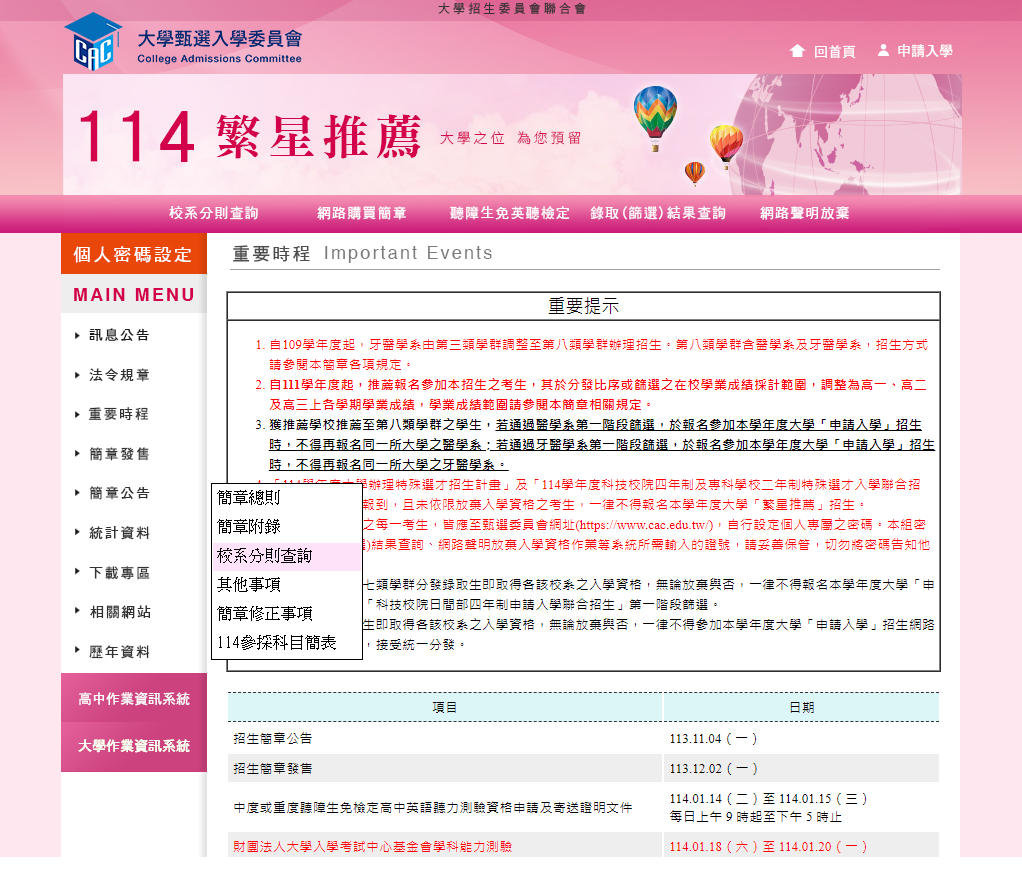Expand arrow beside 重要時程
Viewport: 1022px width, 879px height.
pyautogui.click(x=77, y=414)
